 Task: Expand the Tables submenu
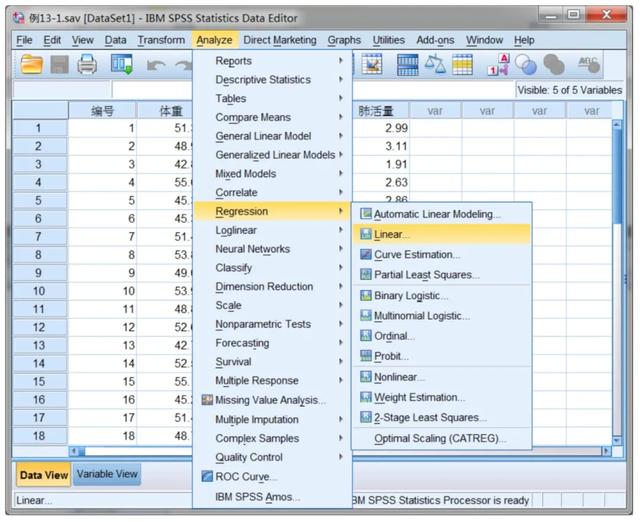click(272, 98)
